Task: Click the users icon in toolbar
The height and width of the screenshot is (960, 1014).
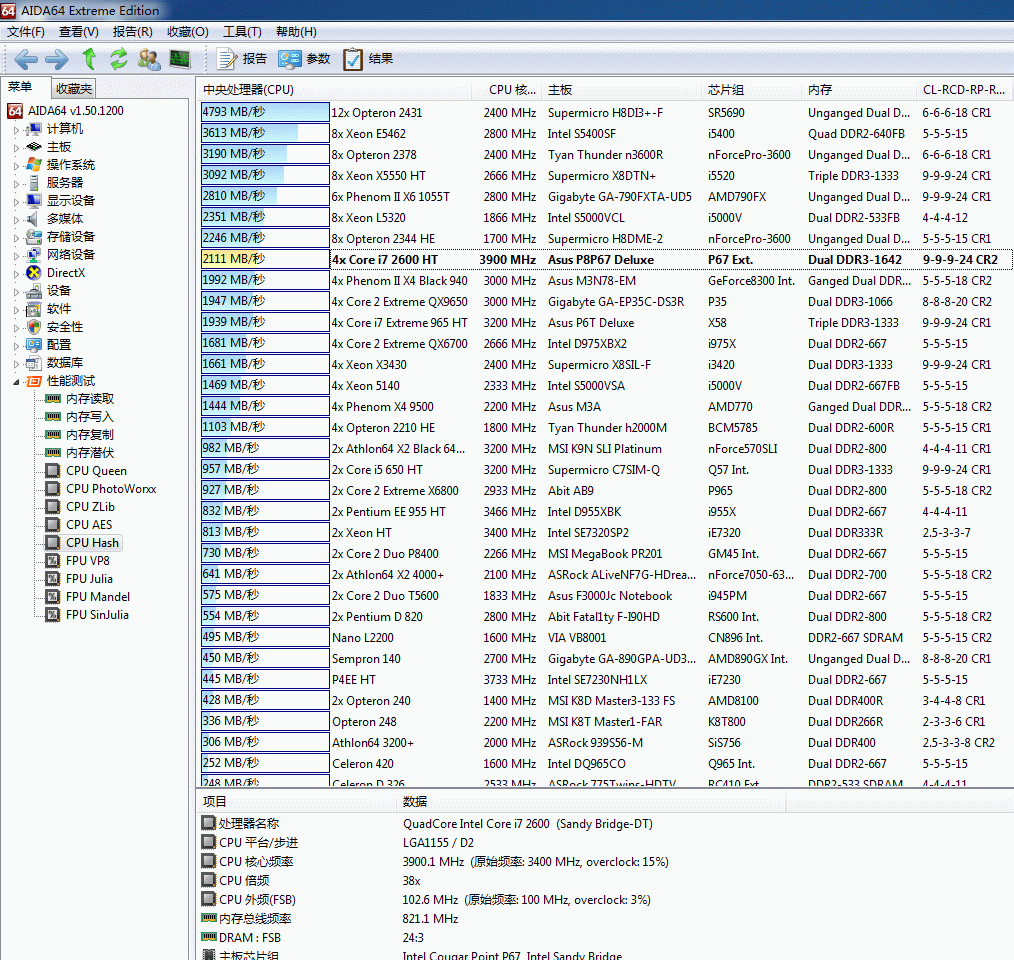Action: coord(149,59)
